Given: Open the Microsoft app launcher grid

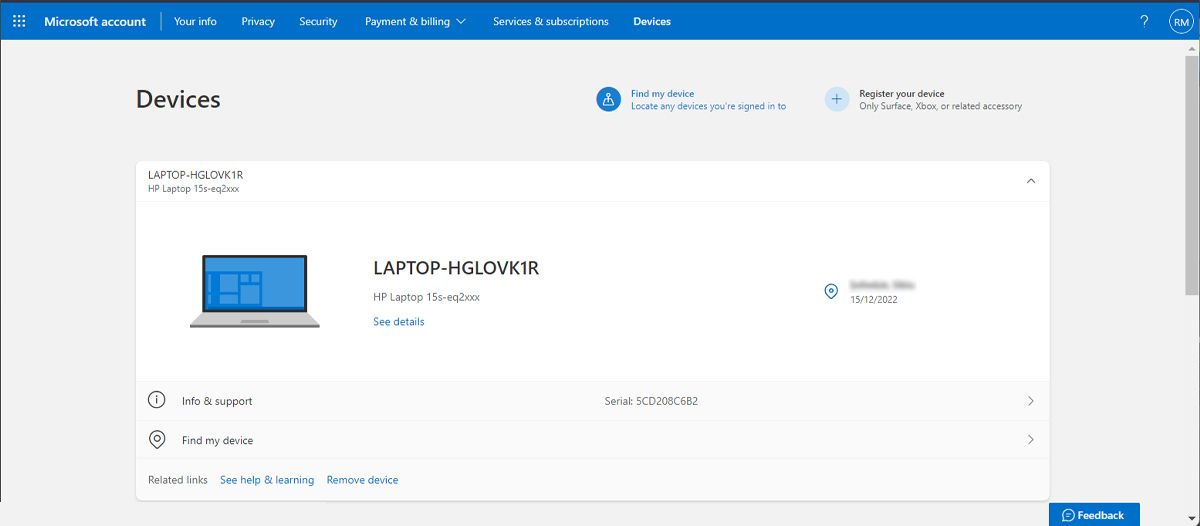Looking at the screenshot, I should pos(19,21).
